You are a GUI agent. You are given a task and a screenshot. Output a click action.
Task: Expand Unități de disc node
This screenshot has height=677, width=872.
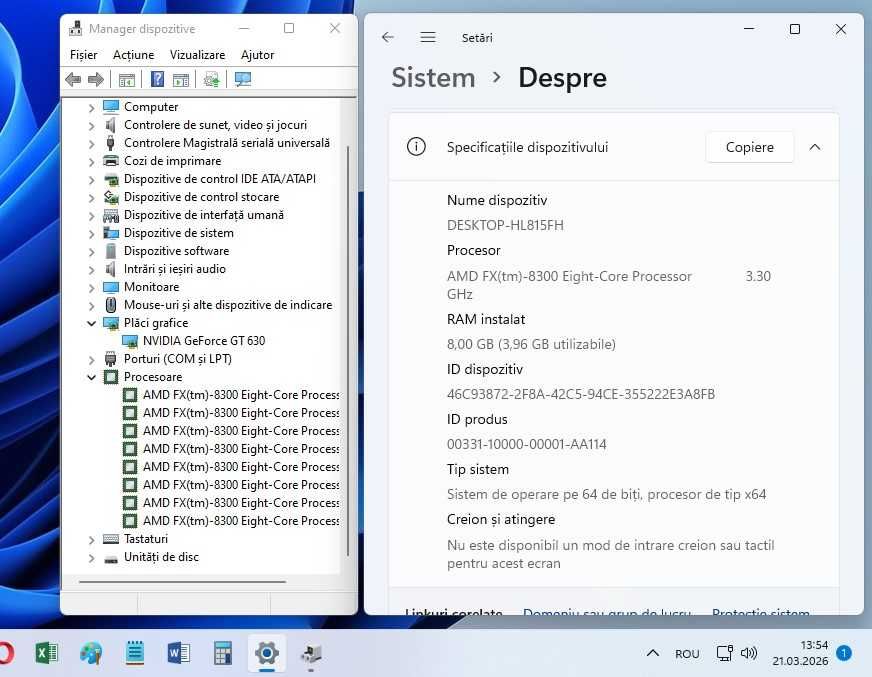click(91, 557)
